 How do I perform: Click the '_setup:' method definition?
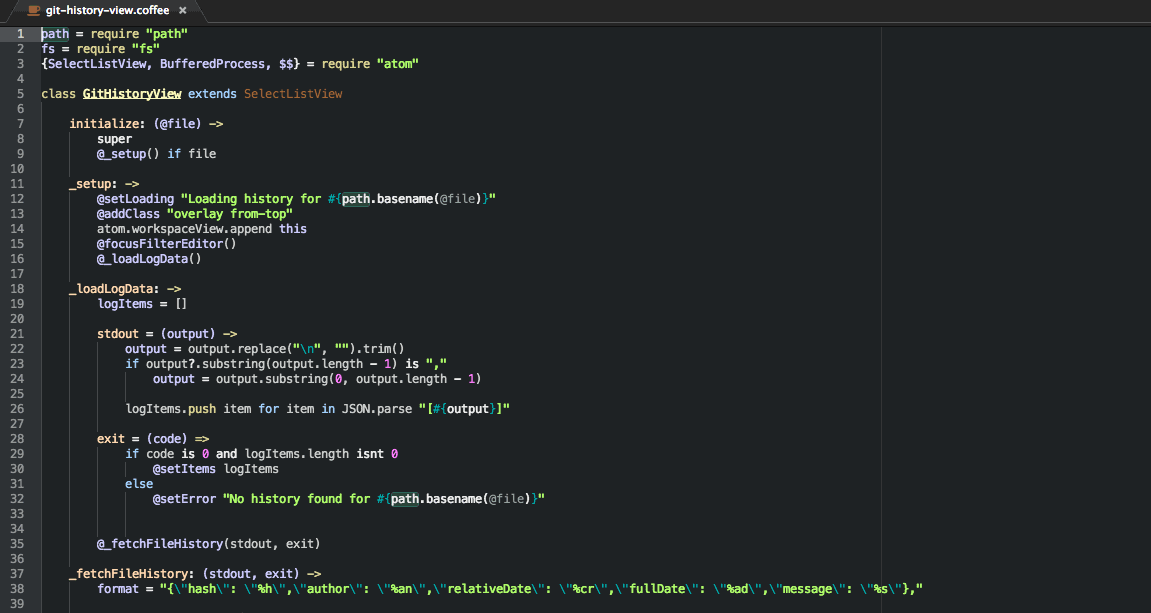[93, 184]
